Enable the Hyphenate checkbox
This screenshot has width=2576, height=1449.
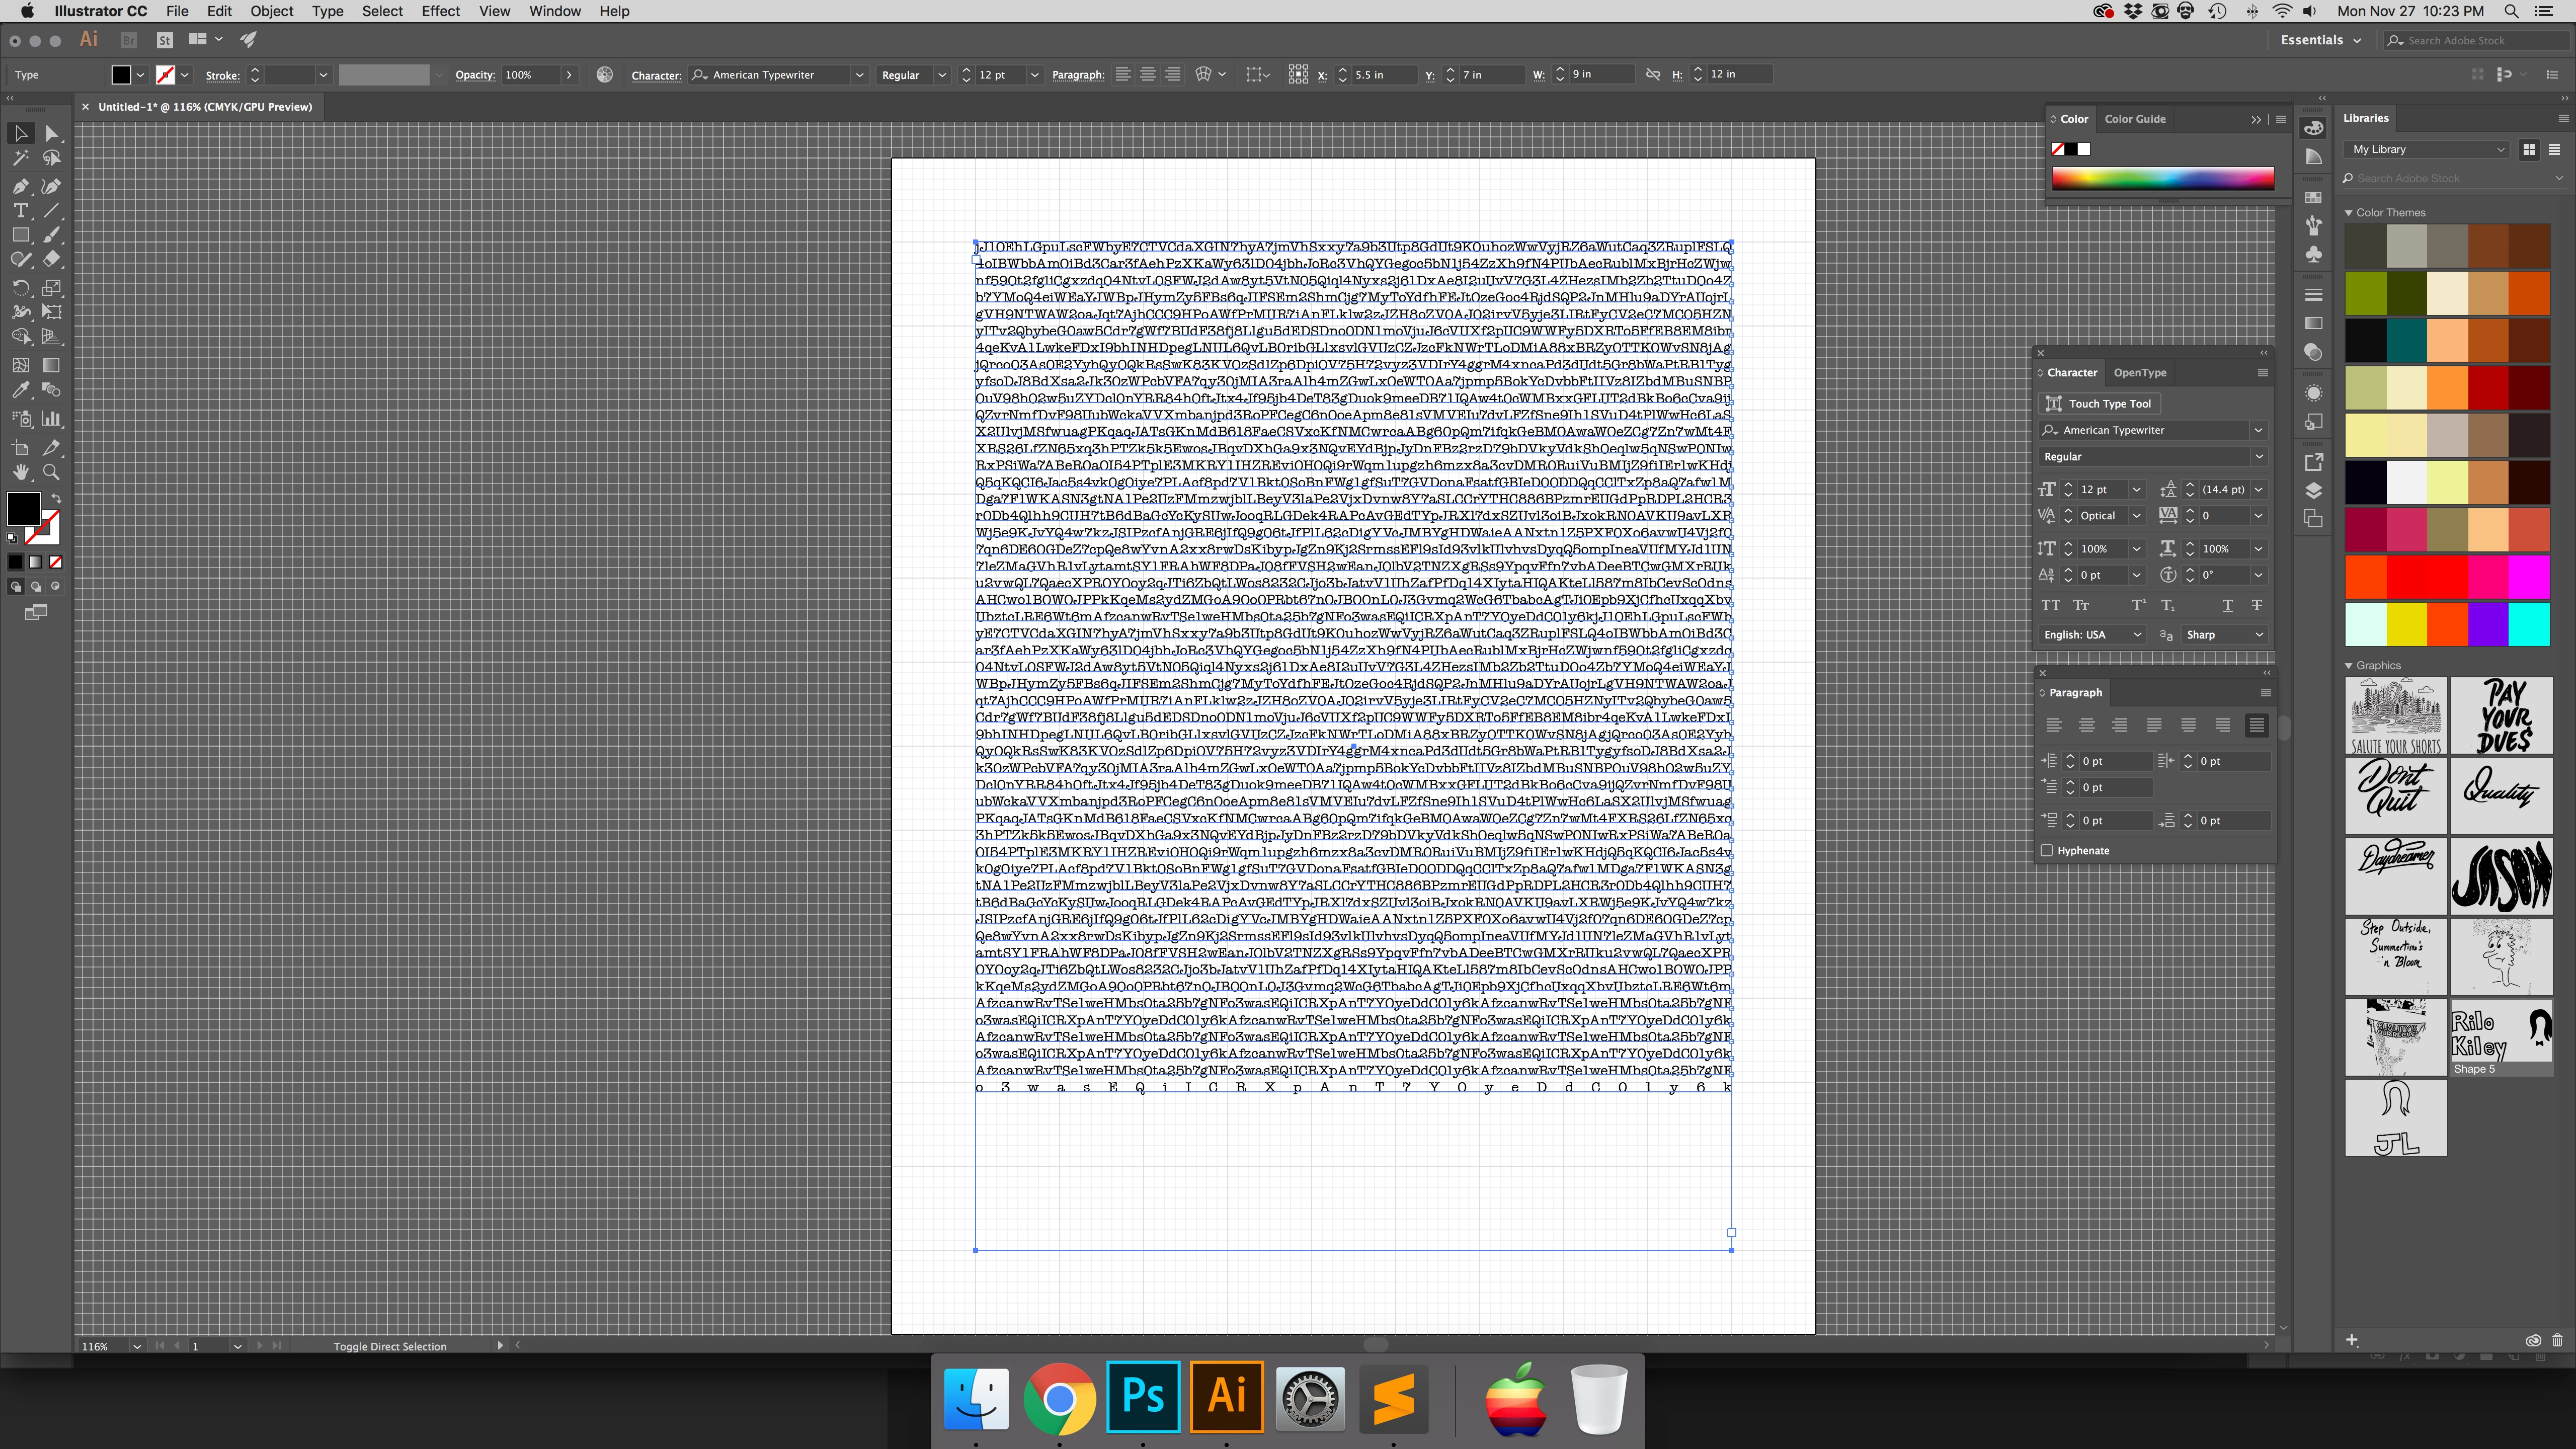(x=2046, y=851)
